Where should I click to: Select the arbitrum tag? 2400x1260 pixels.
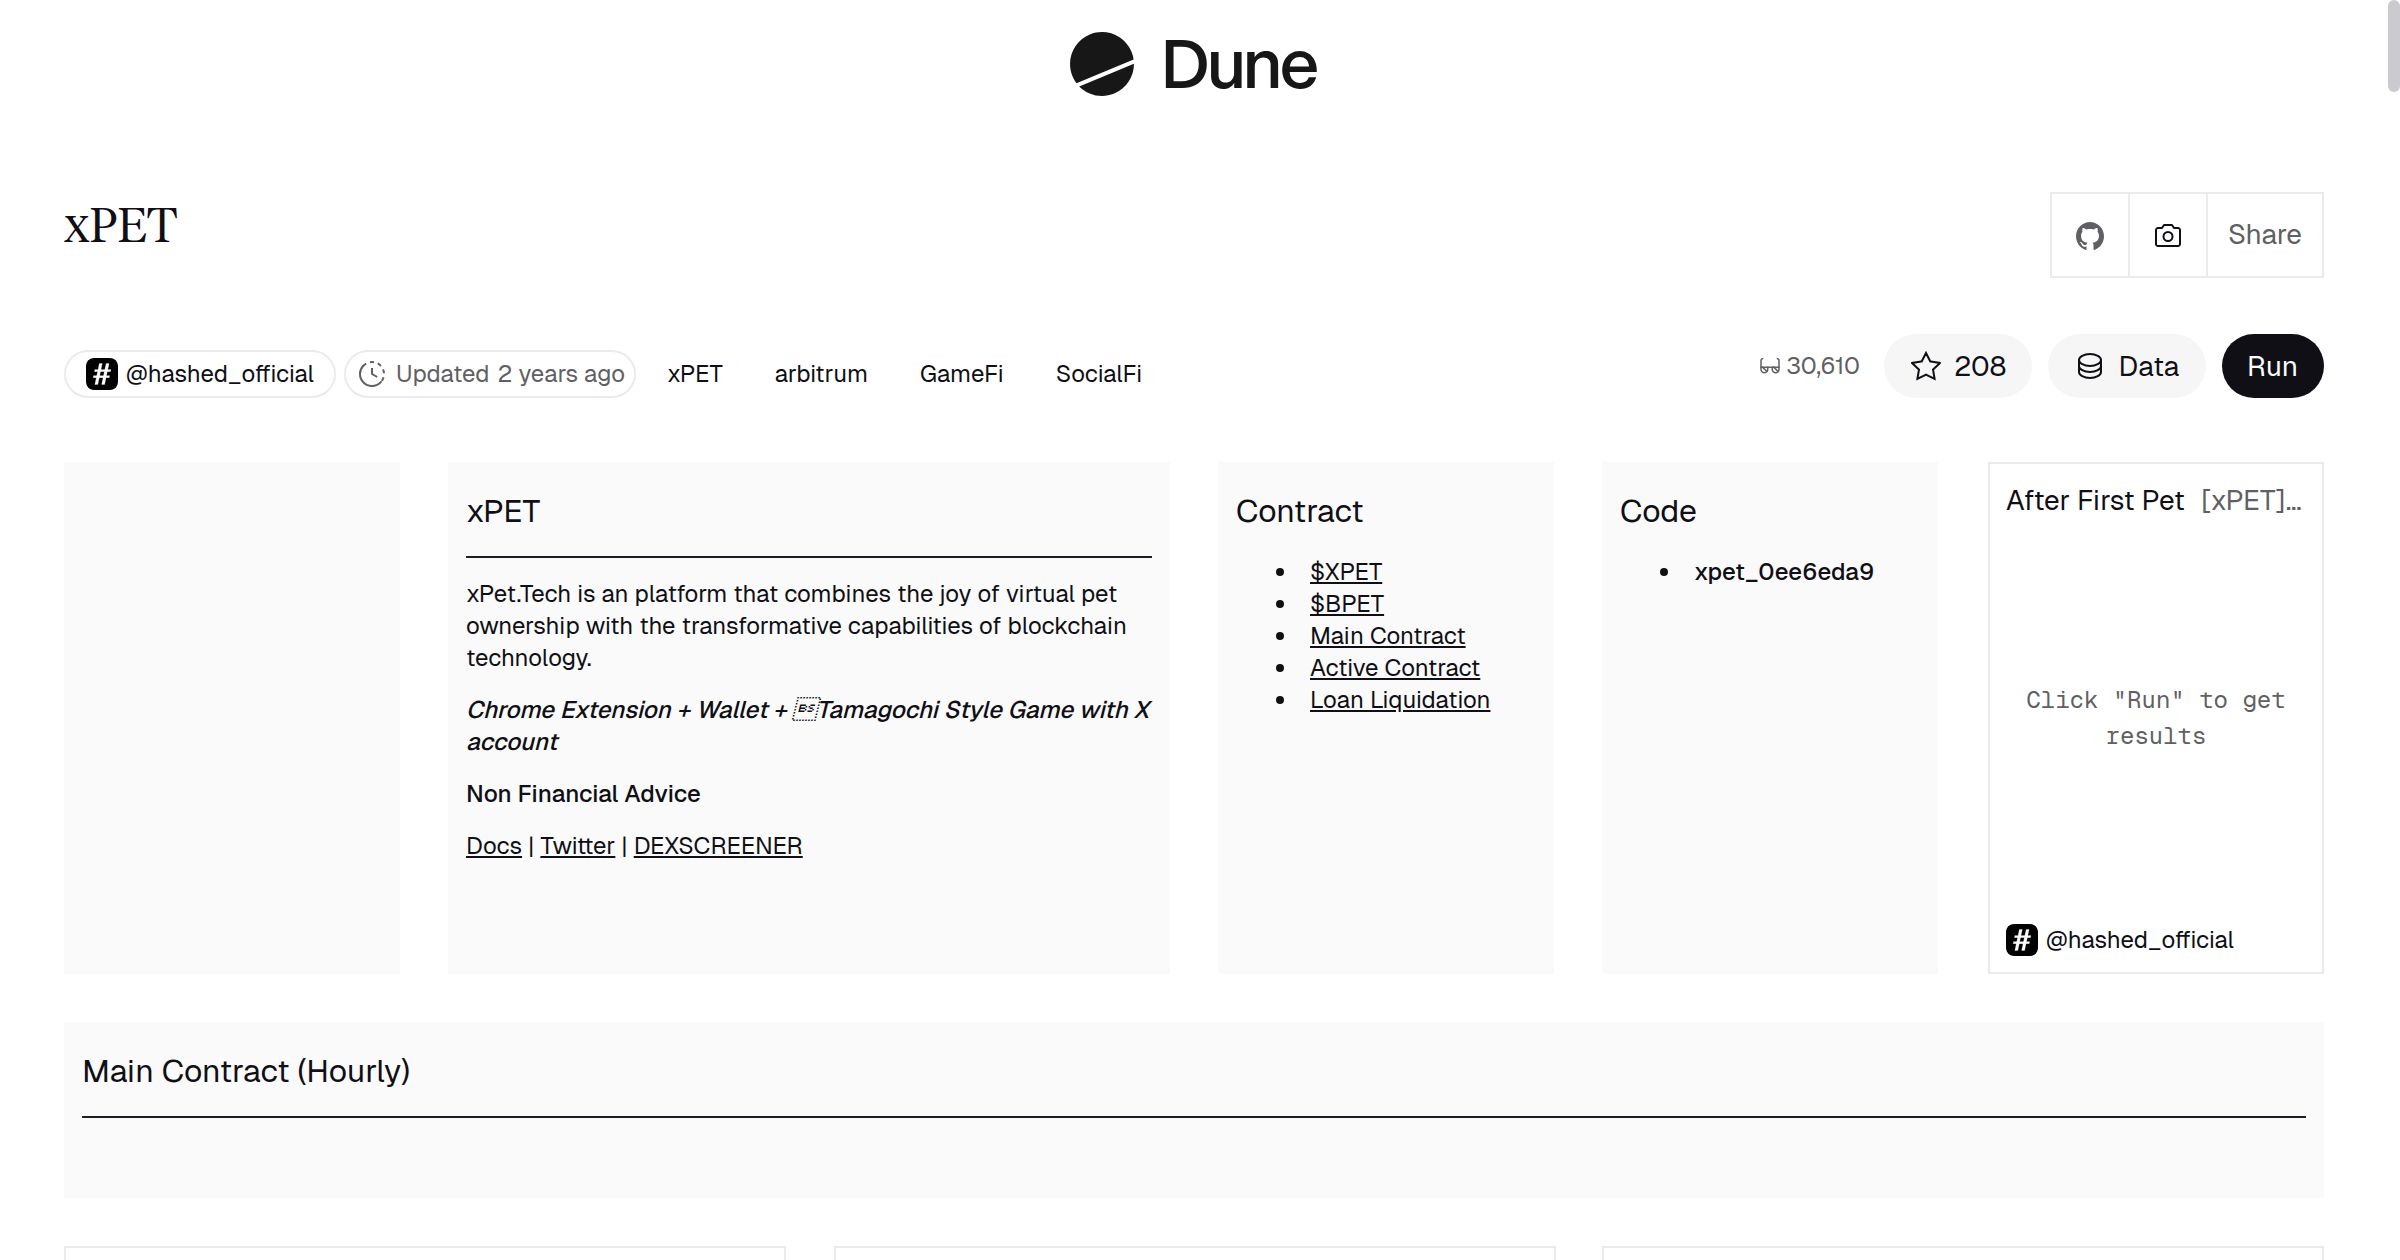pyautogui.click(x=820, y=374)
